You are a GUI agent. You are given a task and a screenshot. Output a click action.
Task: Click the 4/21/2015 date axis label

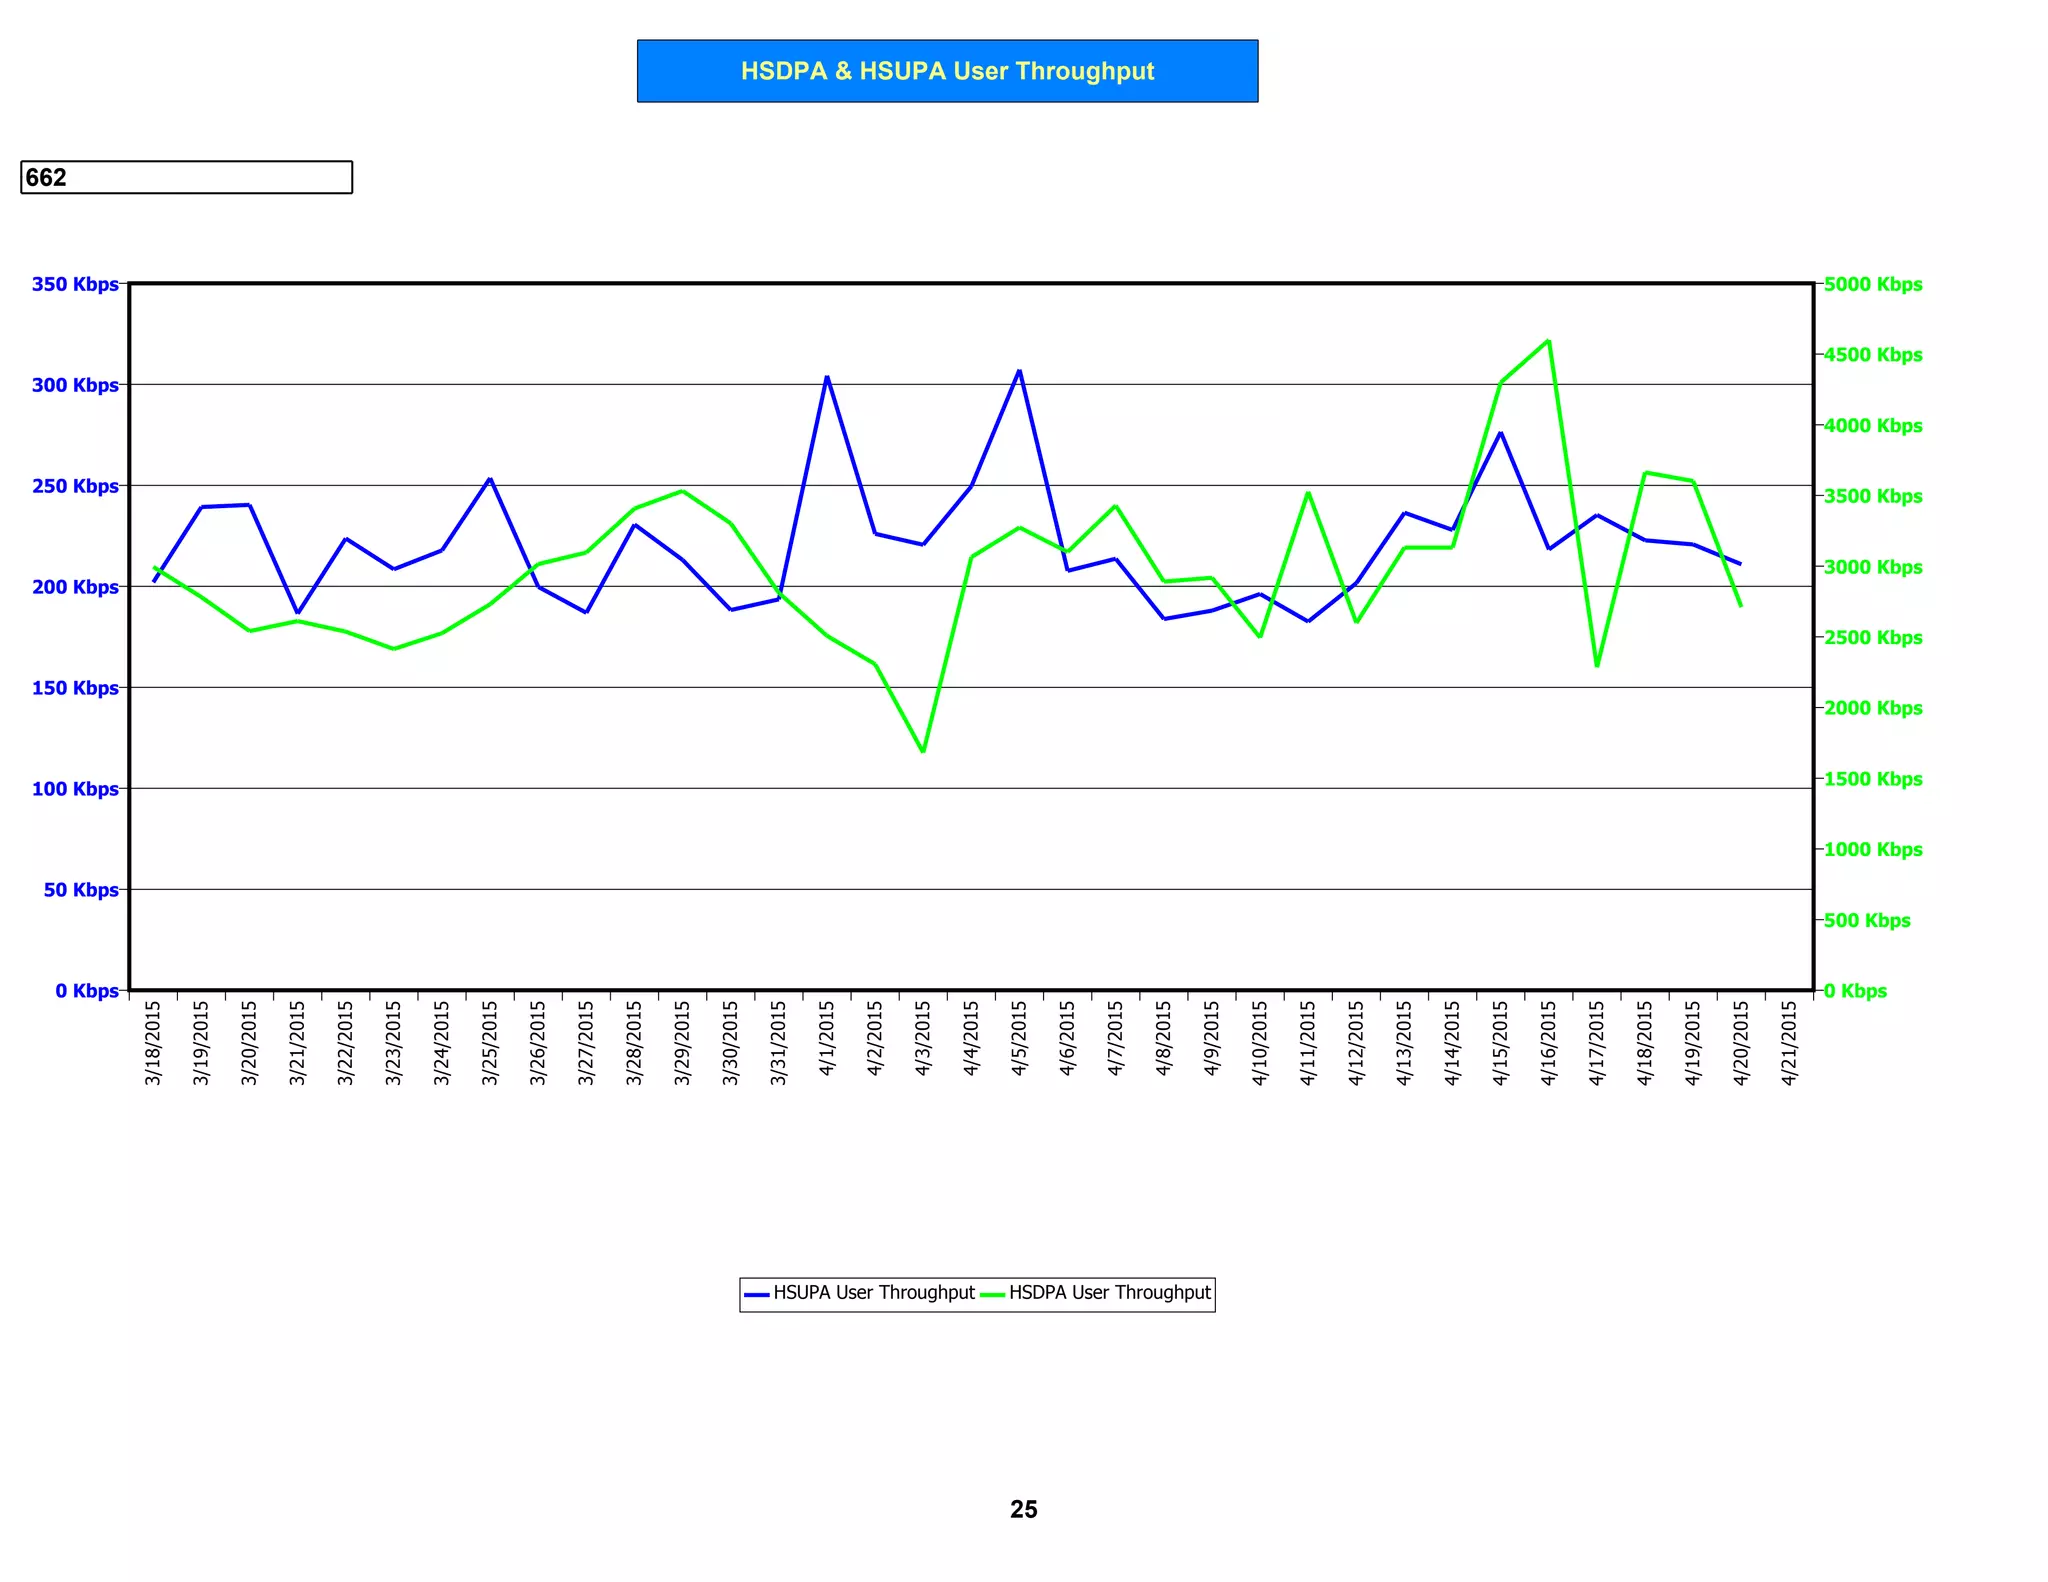[1789, 1043]
